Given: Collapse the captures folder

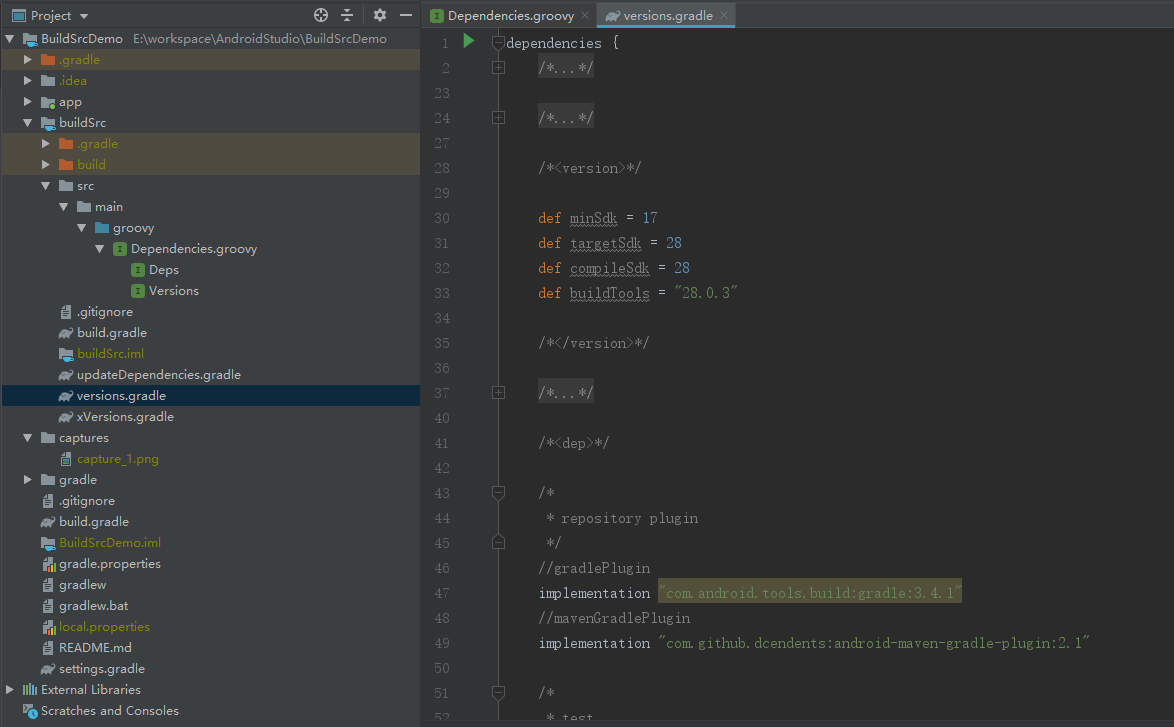Looking at the screenshot, I should [x=28, y=437].
